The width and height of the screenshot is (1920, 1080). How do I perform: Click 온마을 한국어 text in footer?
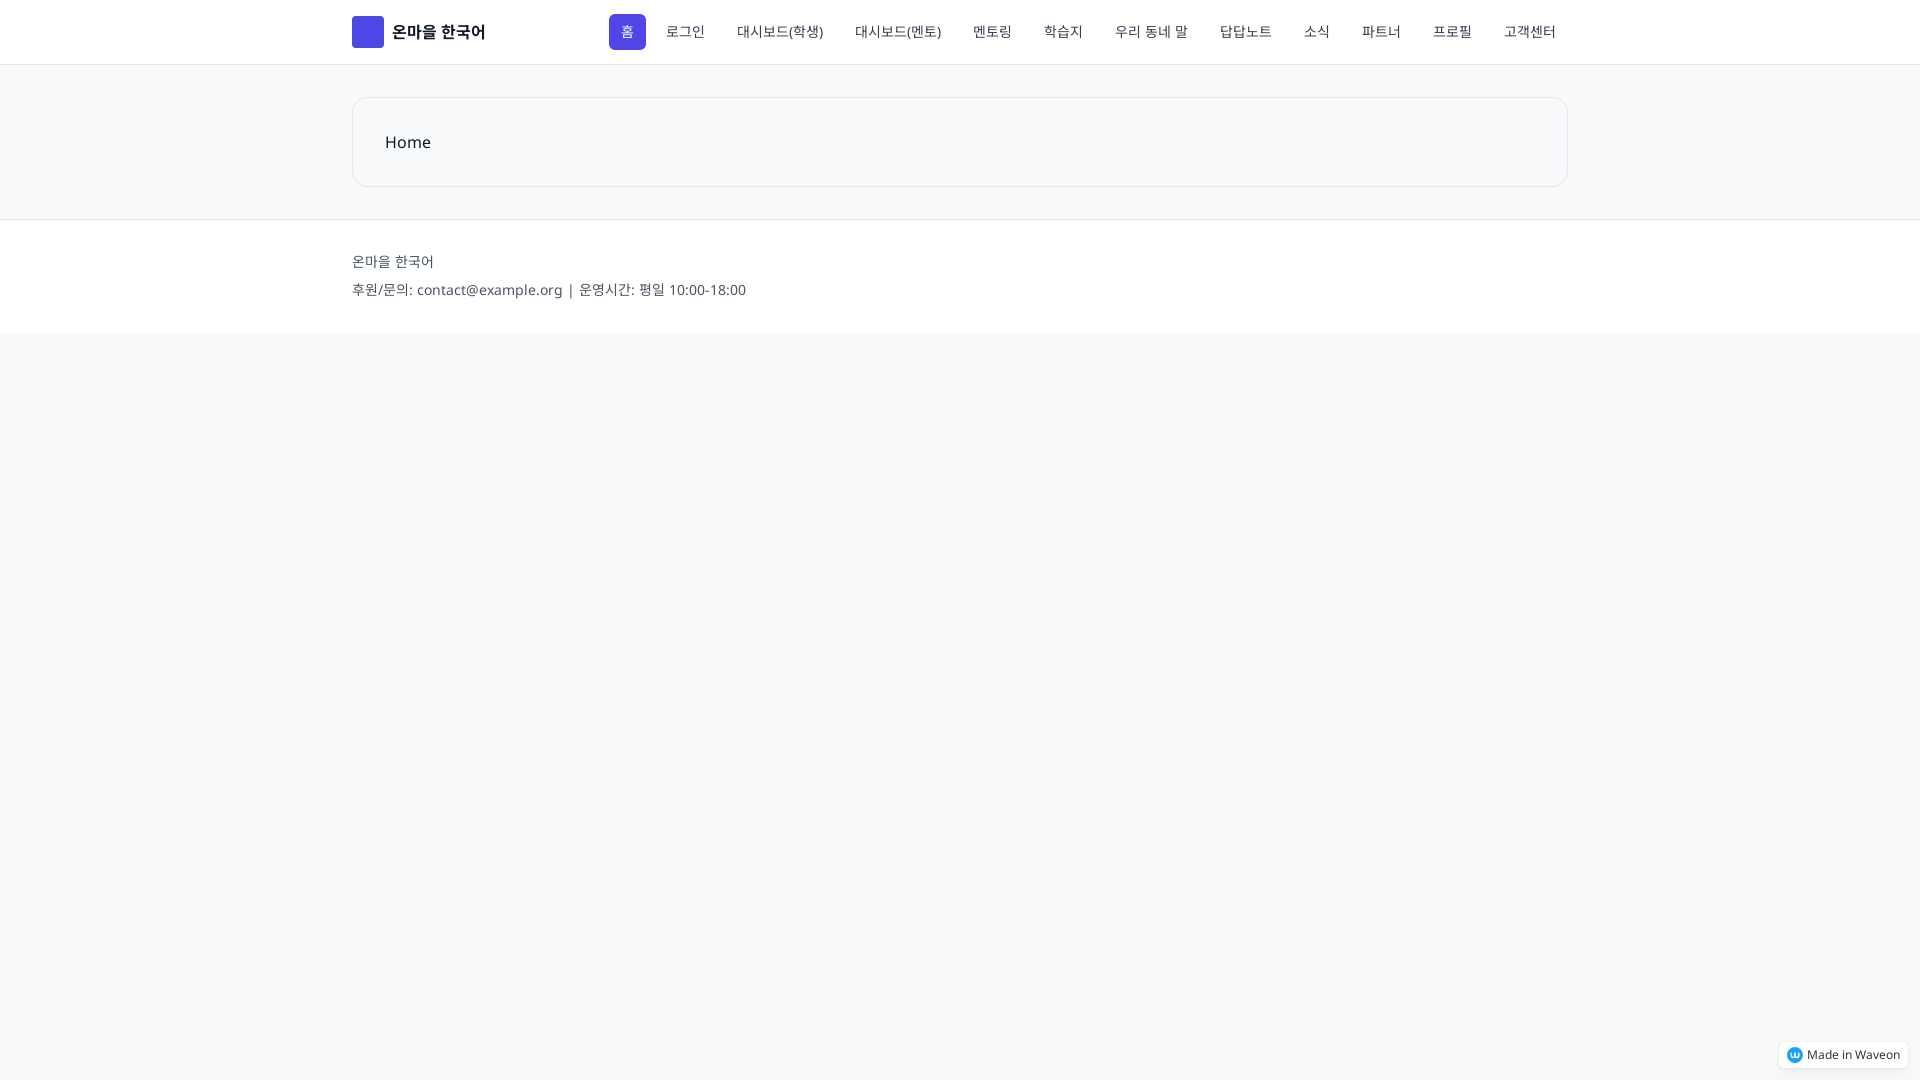(x=392, y=262)
